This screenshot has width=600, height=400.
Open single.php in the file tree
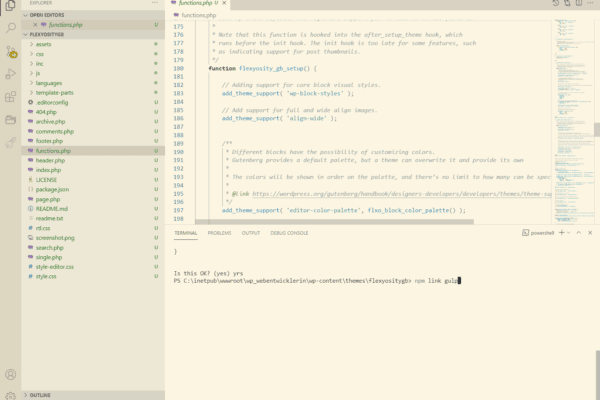93,257
